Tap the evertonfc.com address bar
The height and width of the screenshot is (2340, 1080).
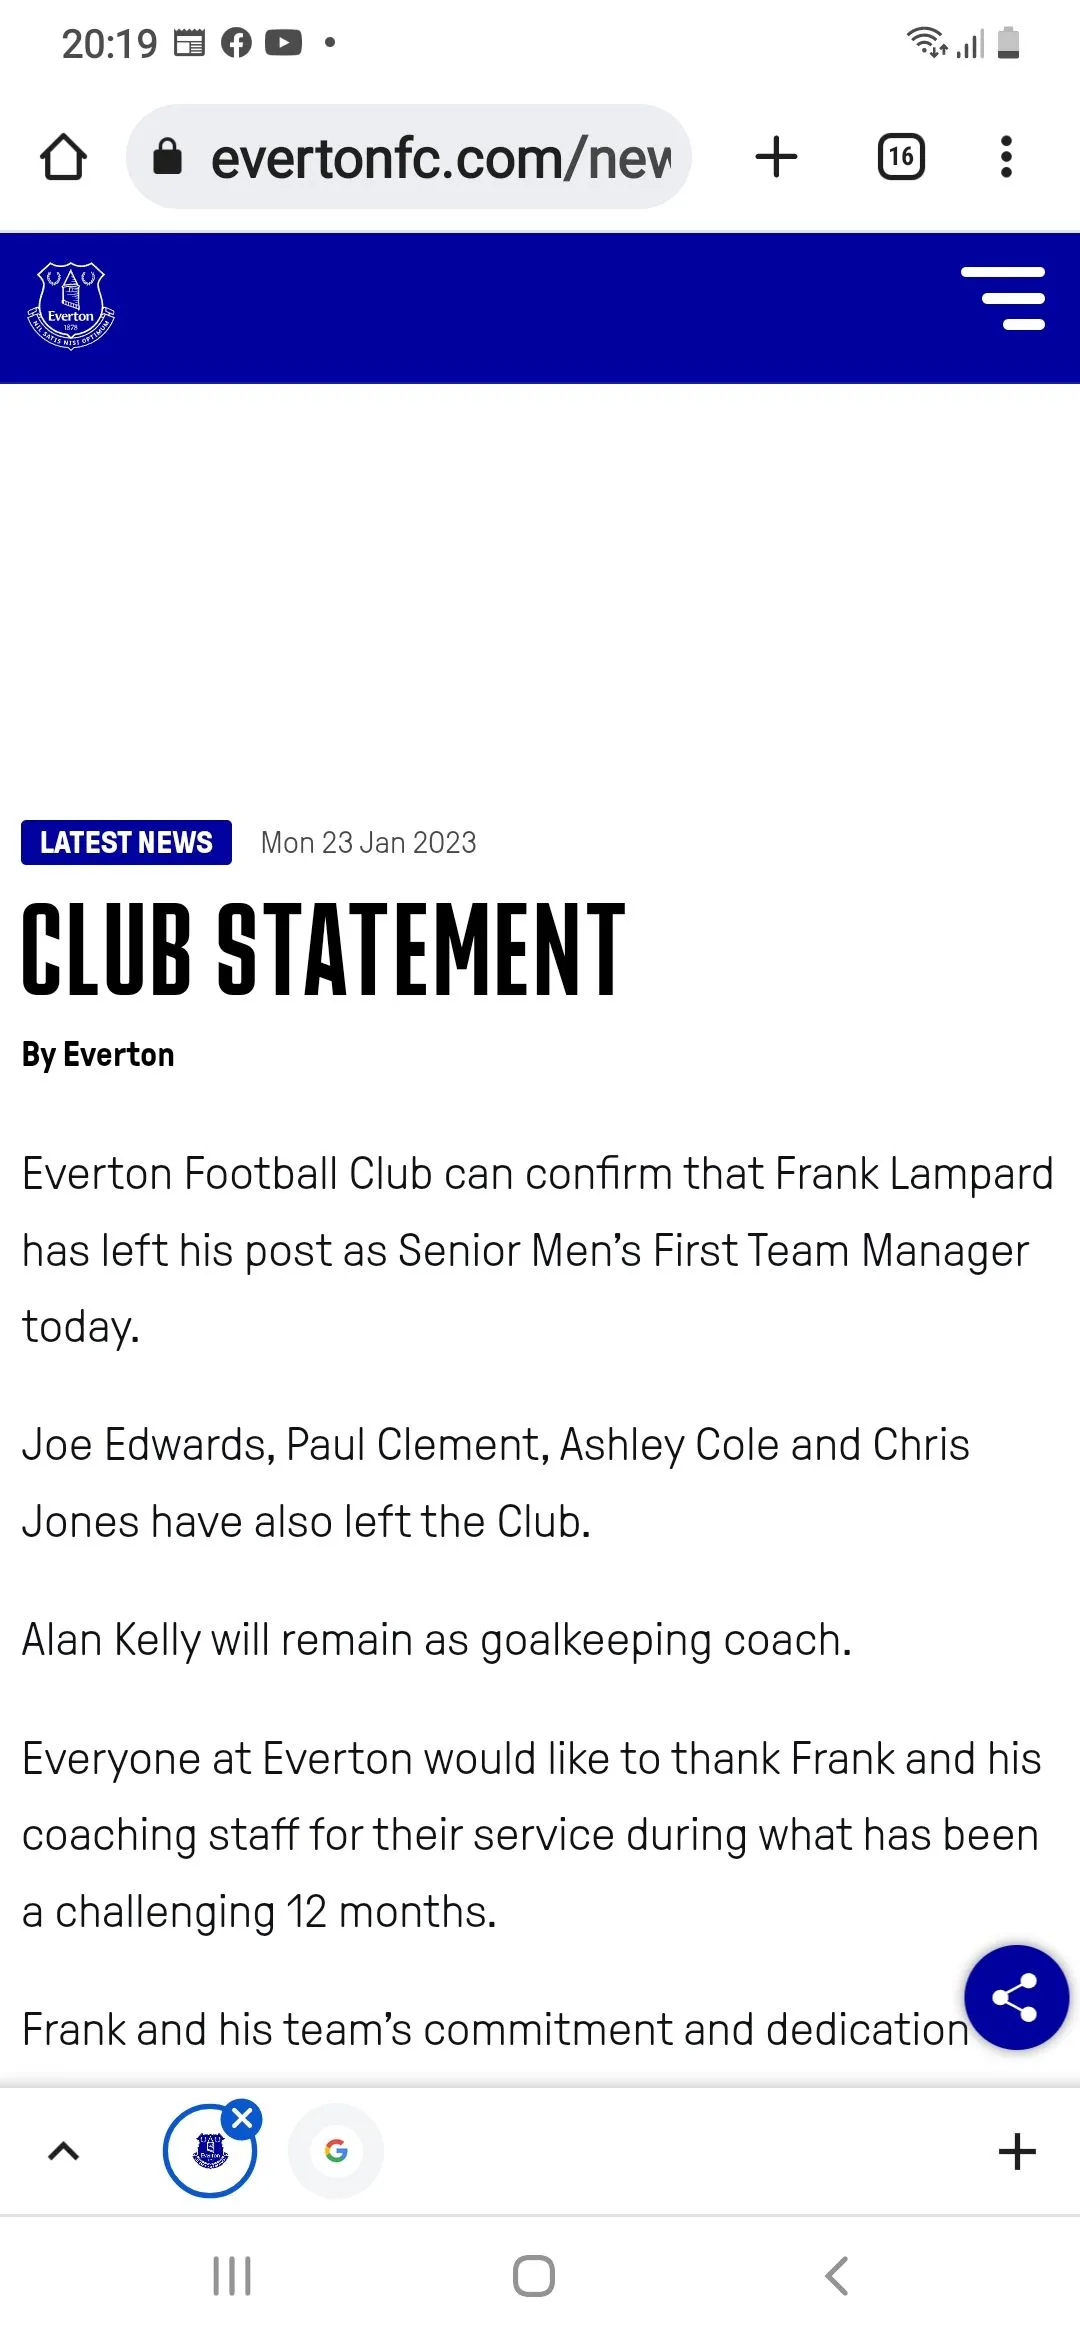[440, 158]
